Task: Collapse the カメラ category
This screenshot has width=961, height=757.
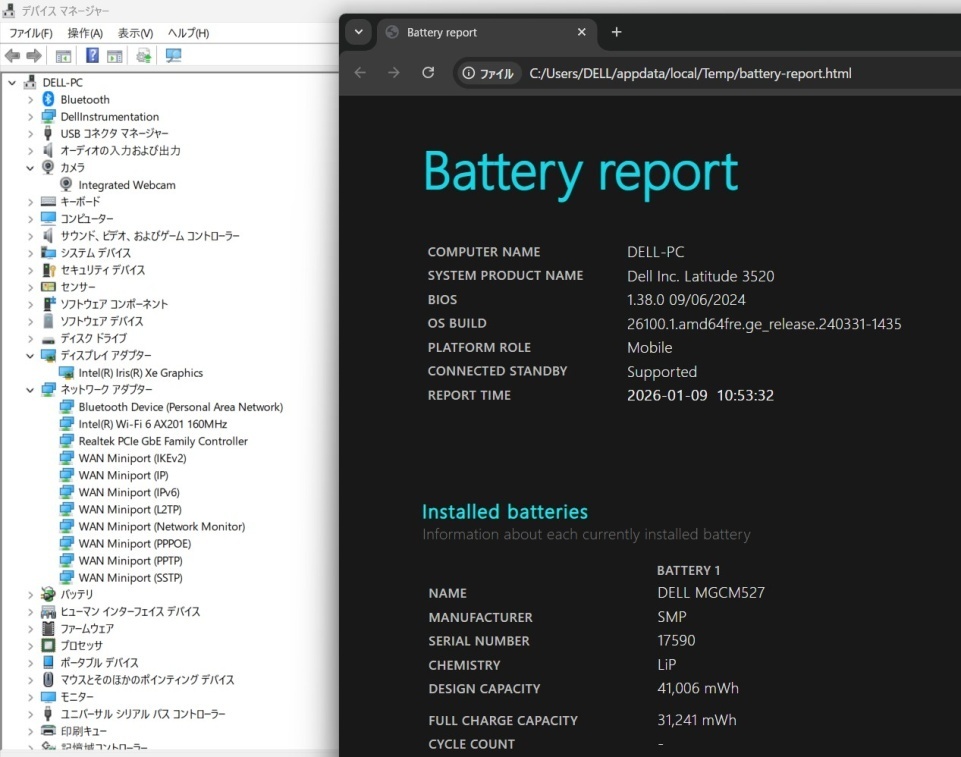Action: click(x=30, y=168)
